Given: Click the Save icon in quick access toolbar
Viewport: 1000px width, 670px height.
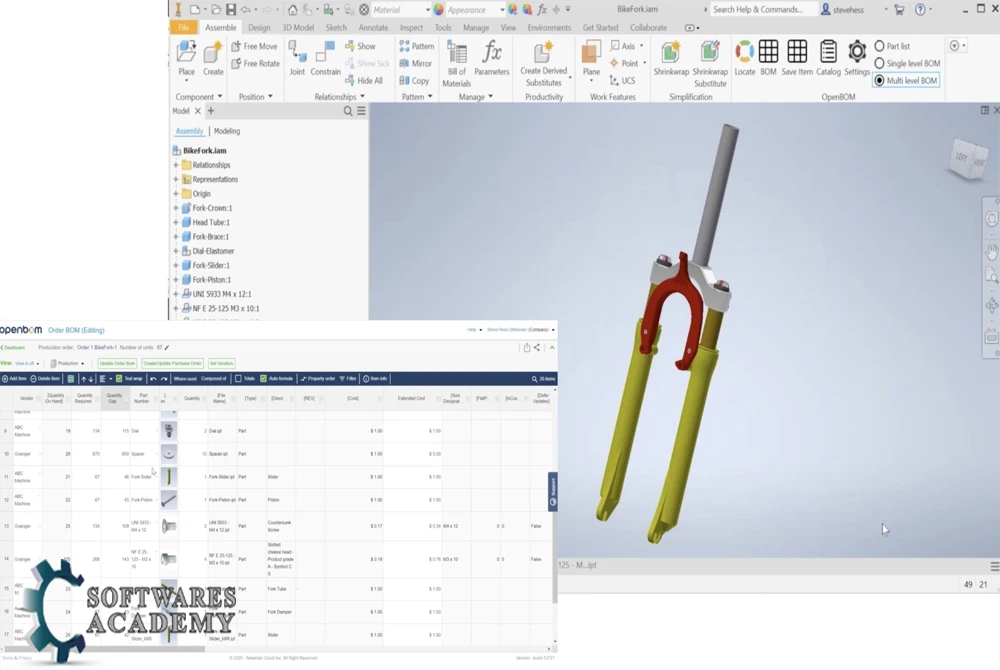Looking at the screenshot, I should [x=231, y=9].
